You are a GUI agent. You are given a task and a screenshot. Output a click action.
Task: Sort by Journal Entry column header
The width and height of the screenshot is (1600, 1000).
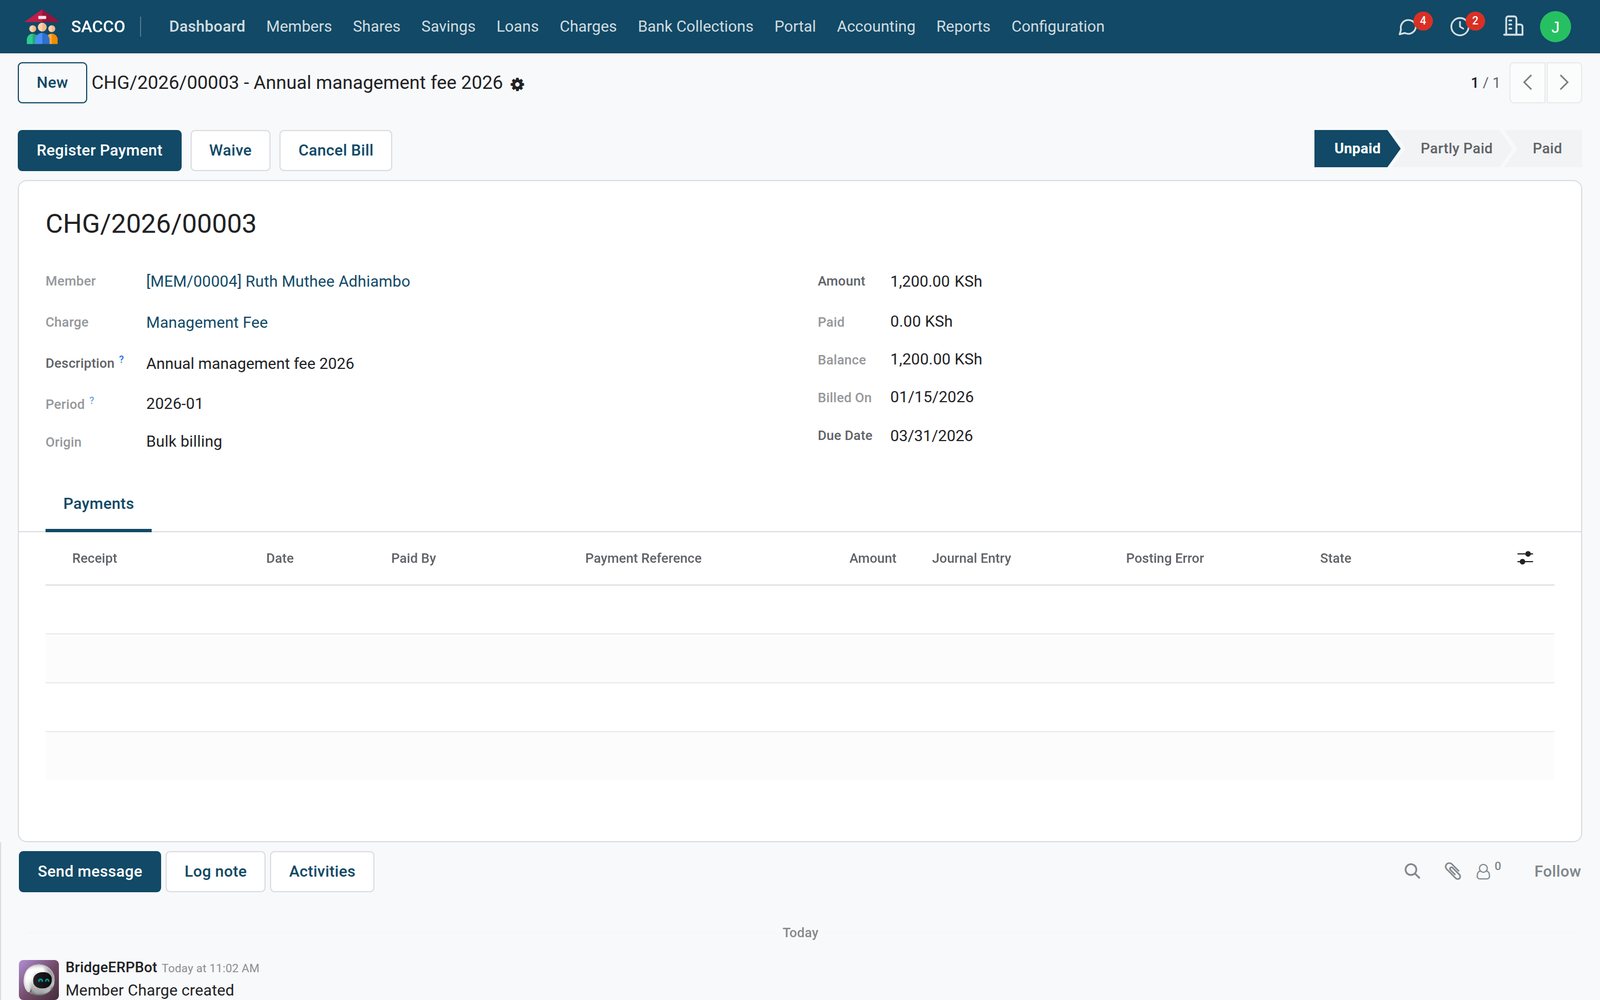pyautogui.click(x=971, y=558)
